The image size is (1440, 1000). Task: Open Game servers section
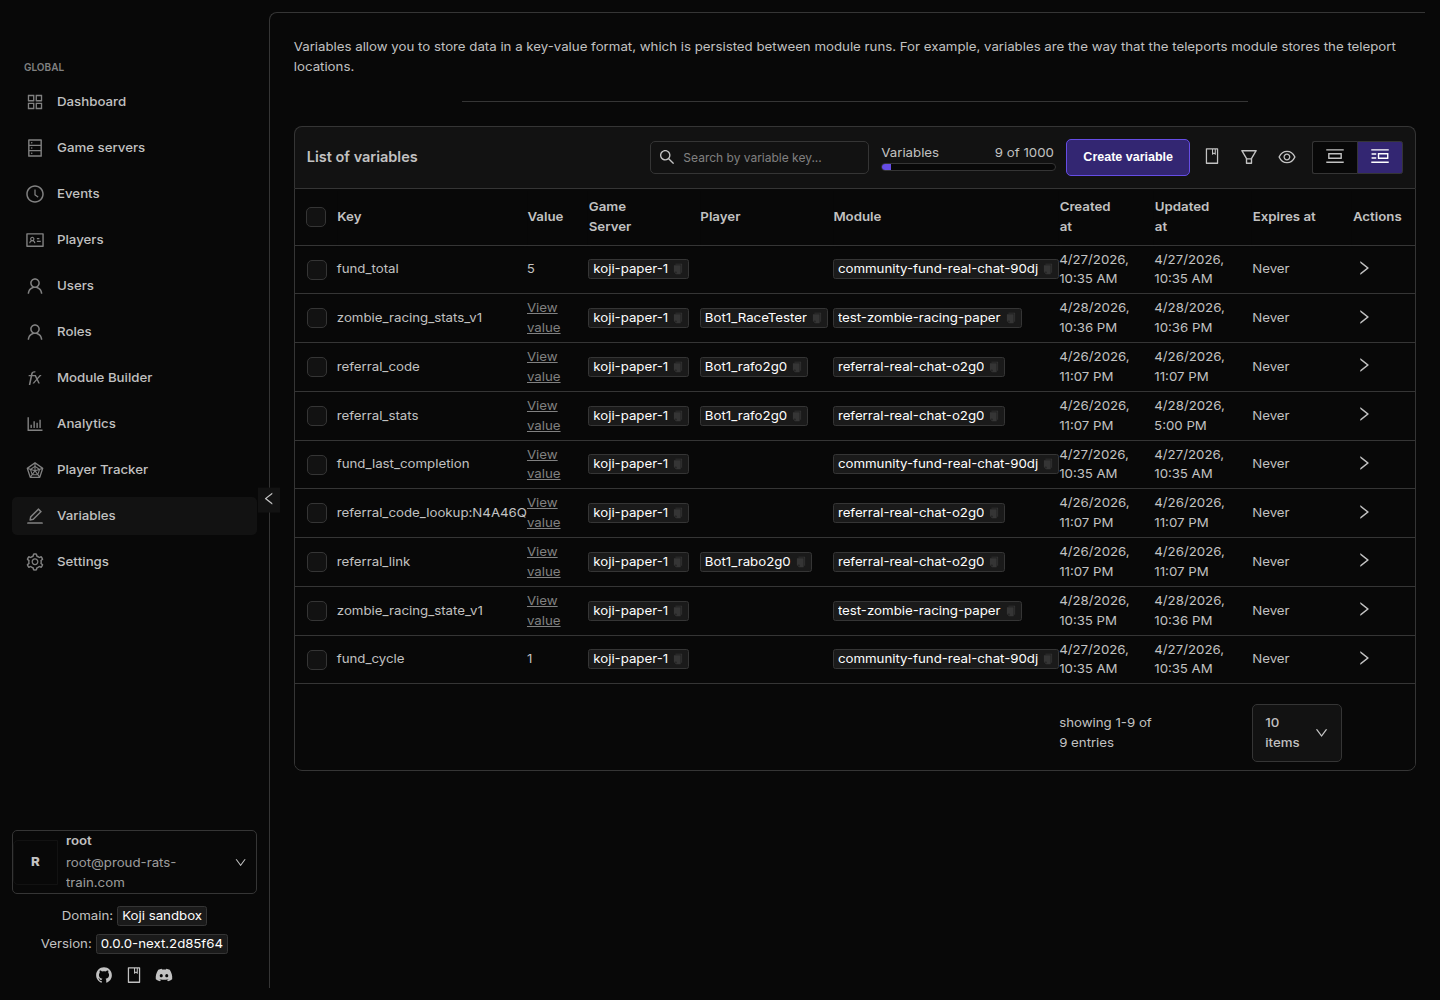coord(134,148)
